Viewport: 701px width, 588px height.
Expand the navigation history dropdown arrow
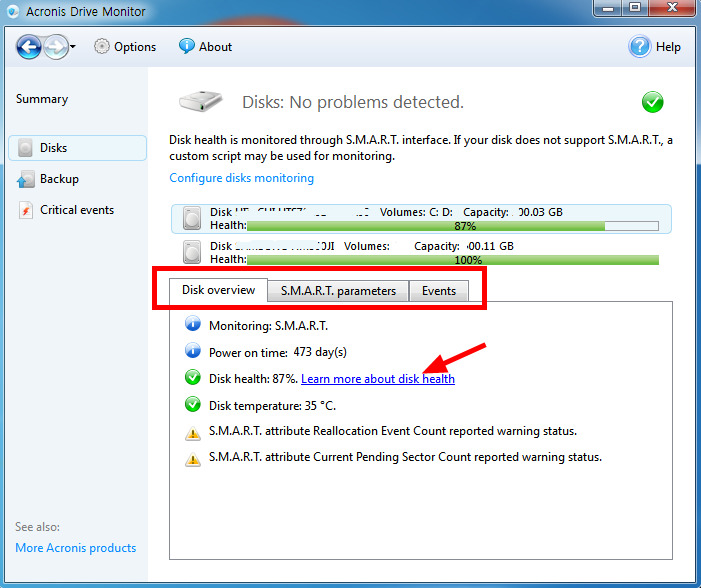tap(73, 47)
